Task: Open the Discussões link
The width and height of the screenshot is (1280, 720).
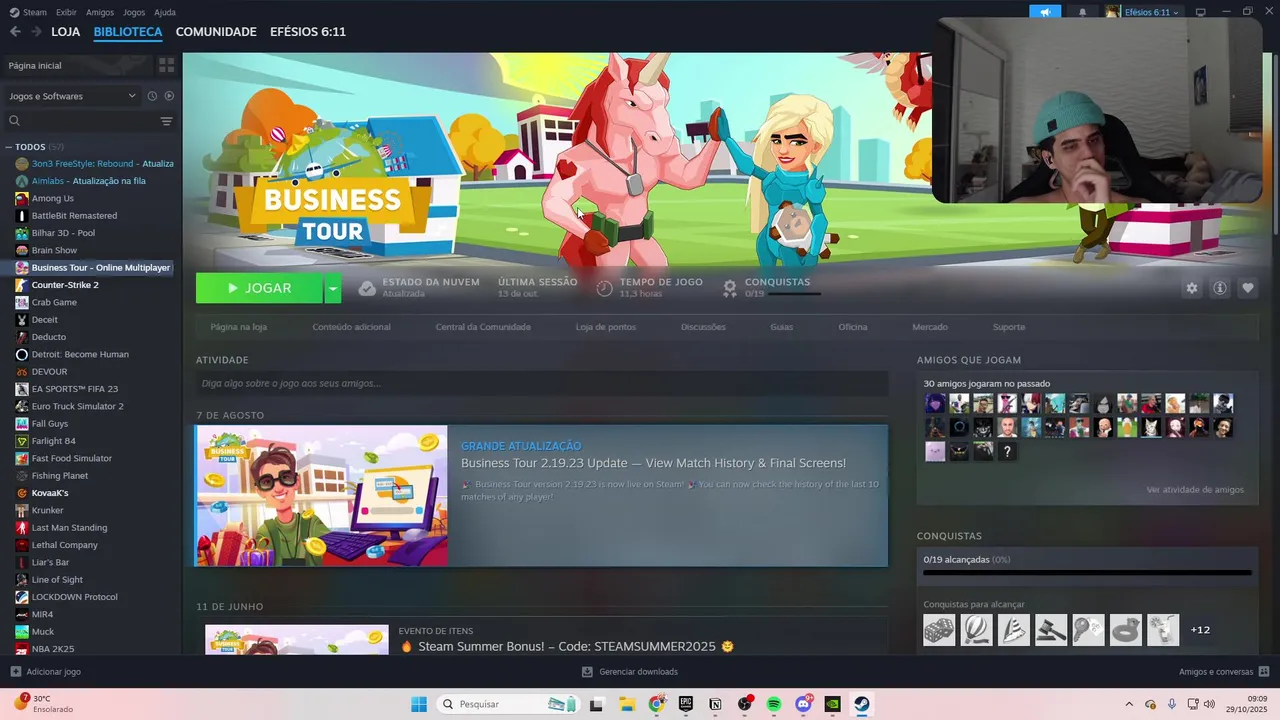Action: pyautogui.click(x=703, y=327)
